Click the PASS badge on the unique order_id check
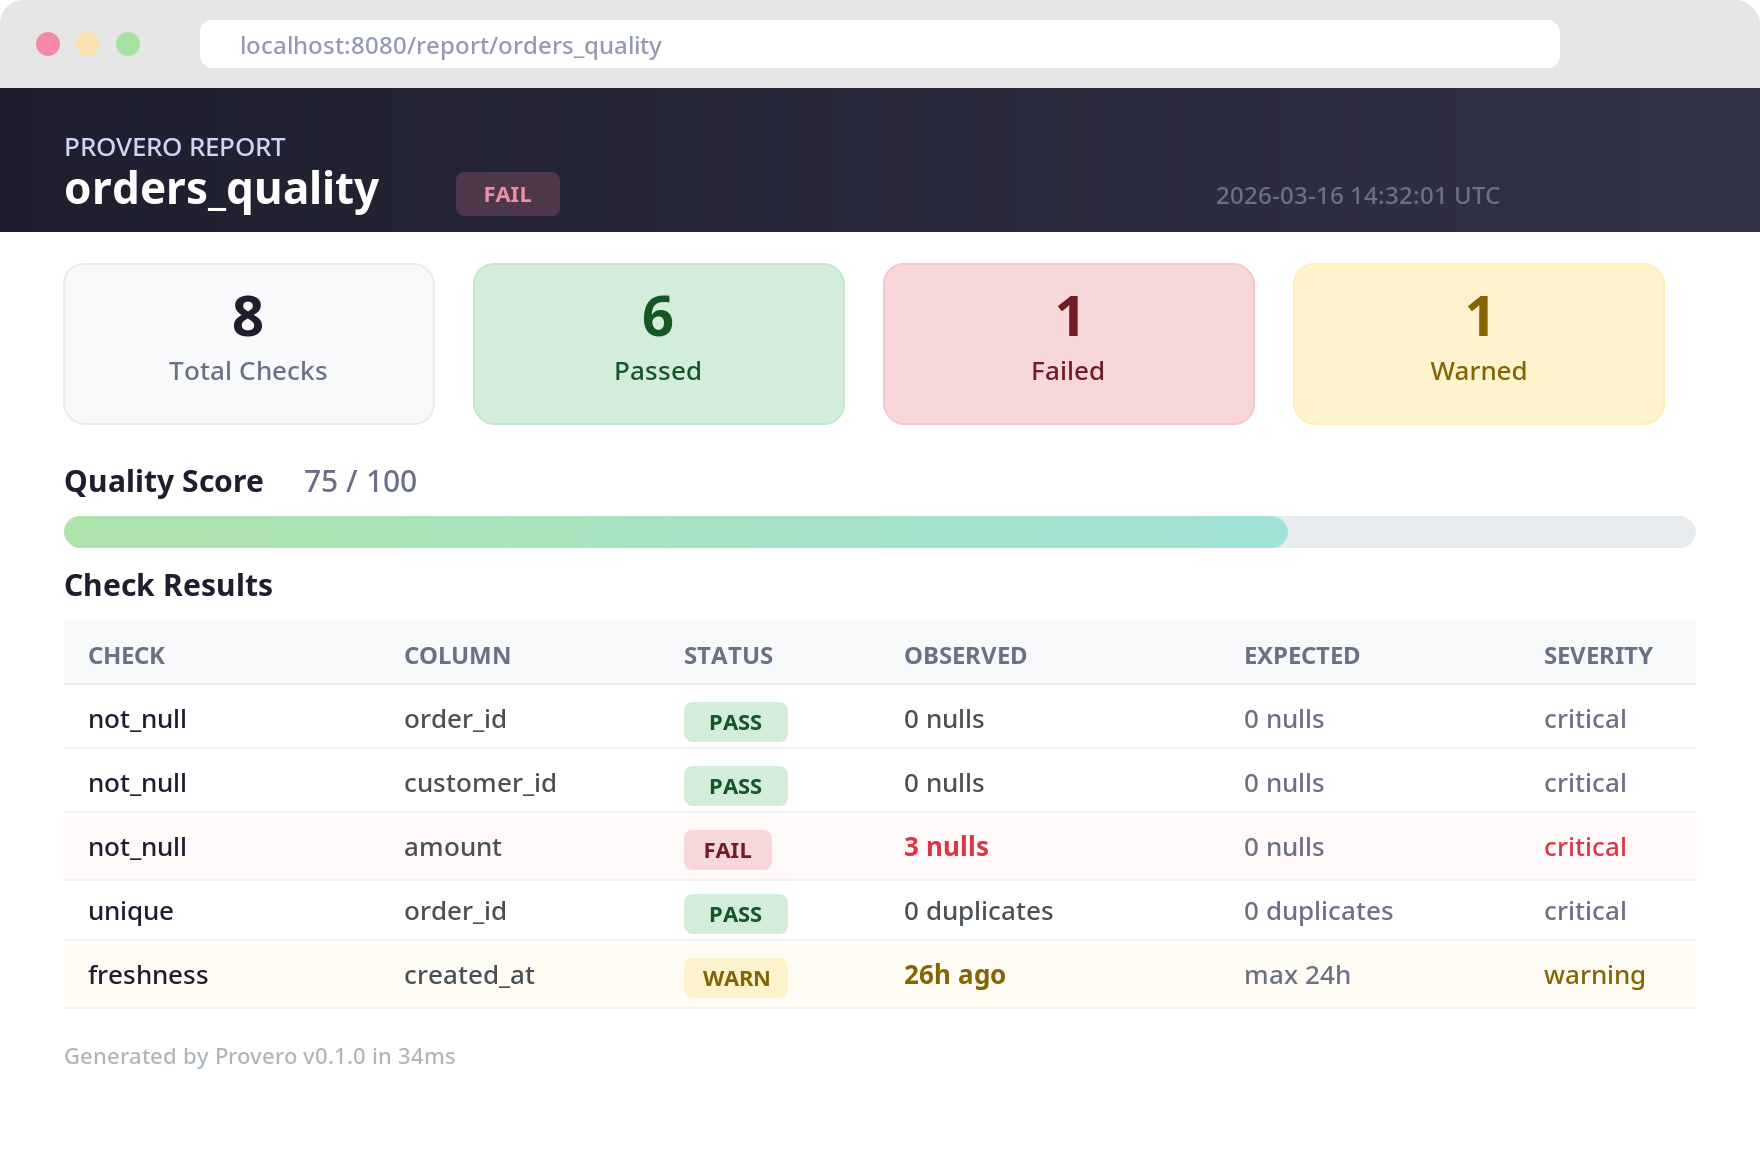Image resolution: width=1760 pixels, height=1160 pixels. [x=735, y=914]
